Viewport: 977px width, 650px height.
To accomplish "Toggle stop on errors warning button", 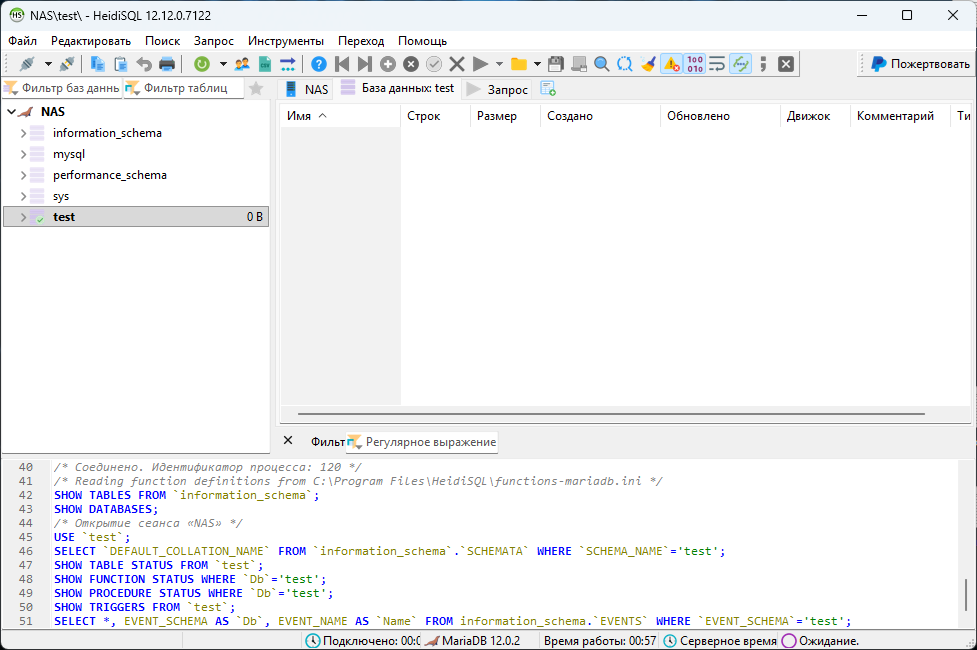I will click(x=671, y=64).
